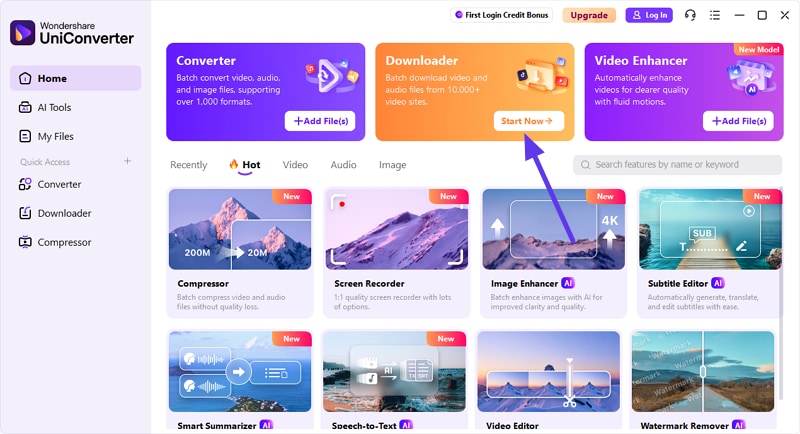Click Start Now in Downloader card

tap(529, 121)
